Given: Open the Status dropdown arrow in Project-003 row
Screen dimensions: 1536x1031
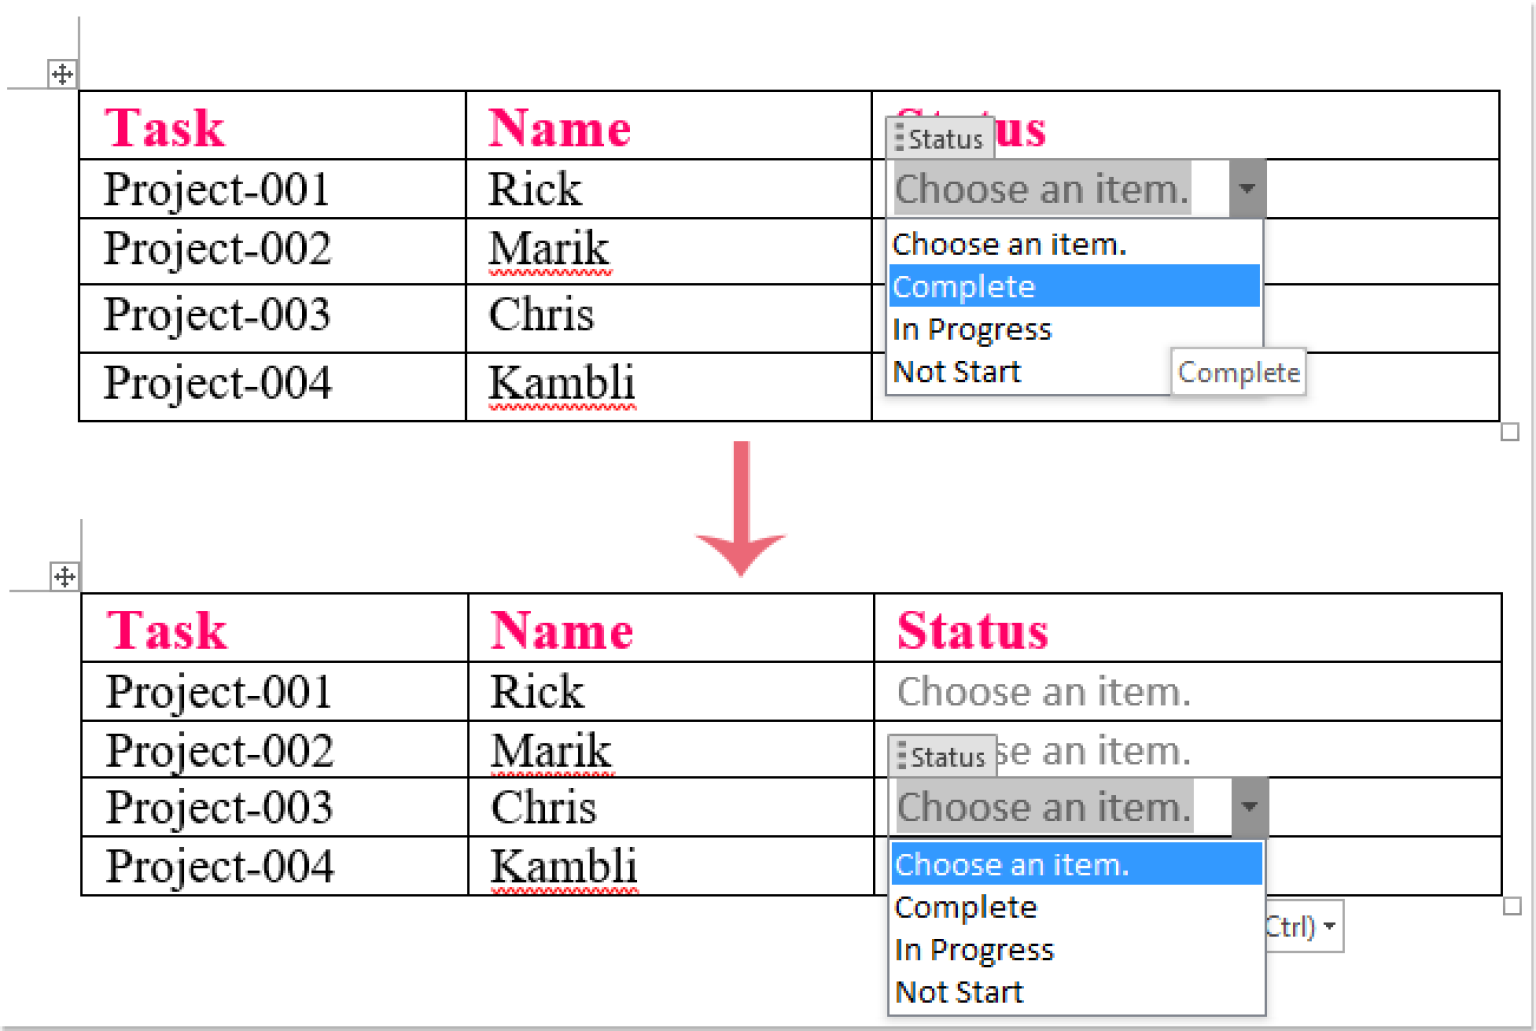Looking at the screenshot, I should pos(1249,806).
